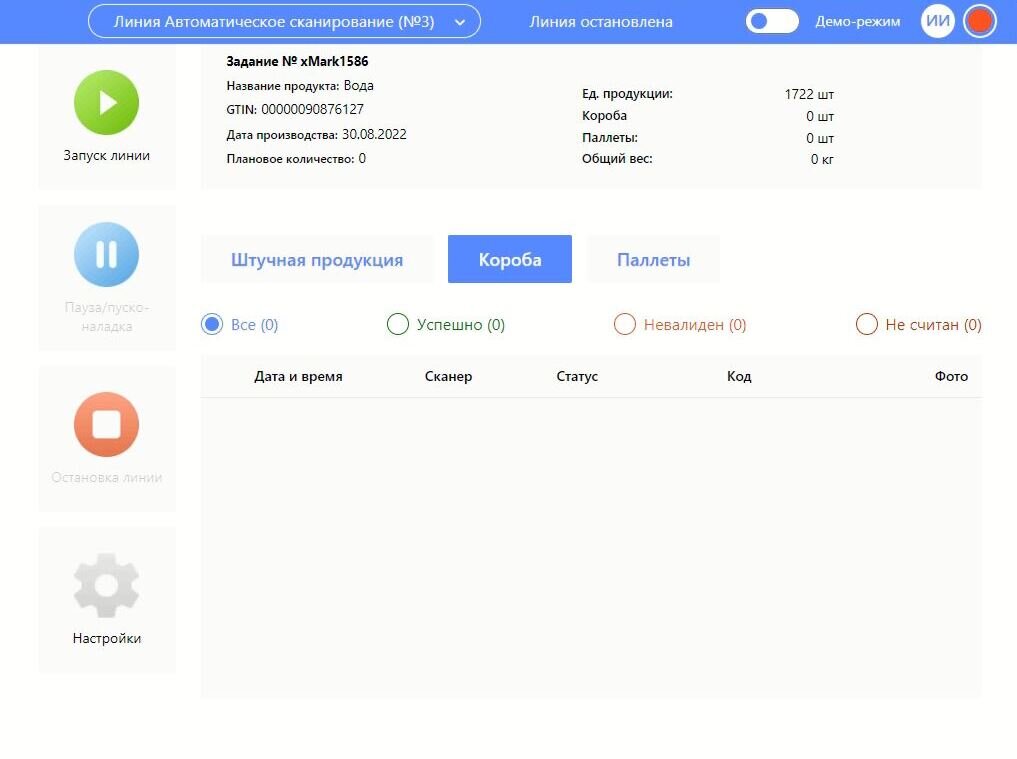This screenshot has height=759, width=1017.
Task: Click the Сканер column header
Action: (x=447, y=376)
